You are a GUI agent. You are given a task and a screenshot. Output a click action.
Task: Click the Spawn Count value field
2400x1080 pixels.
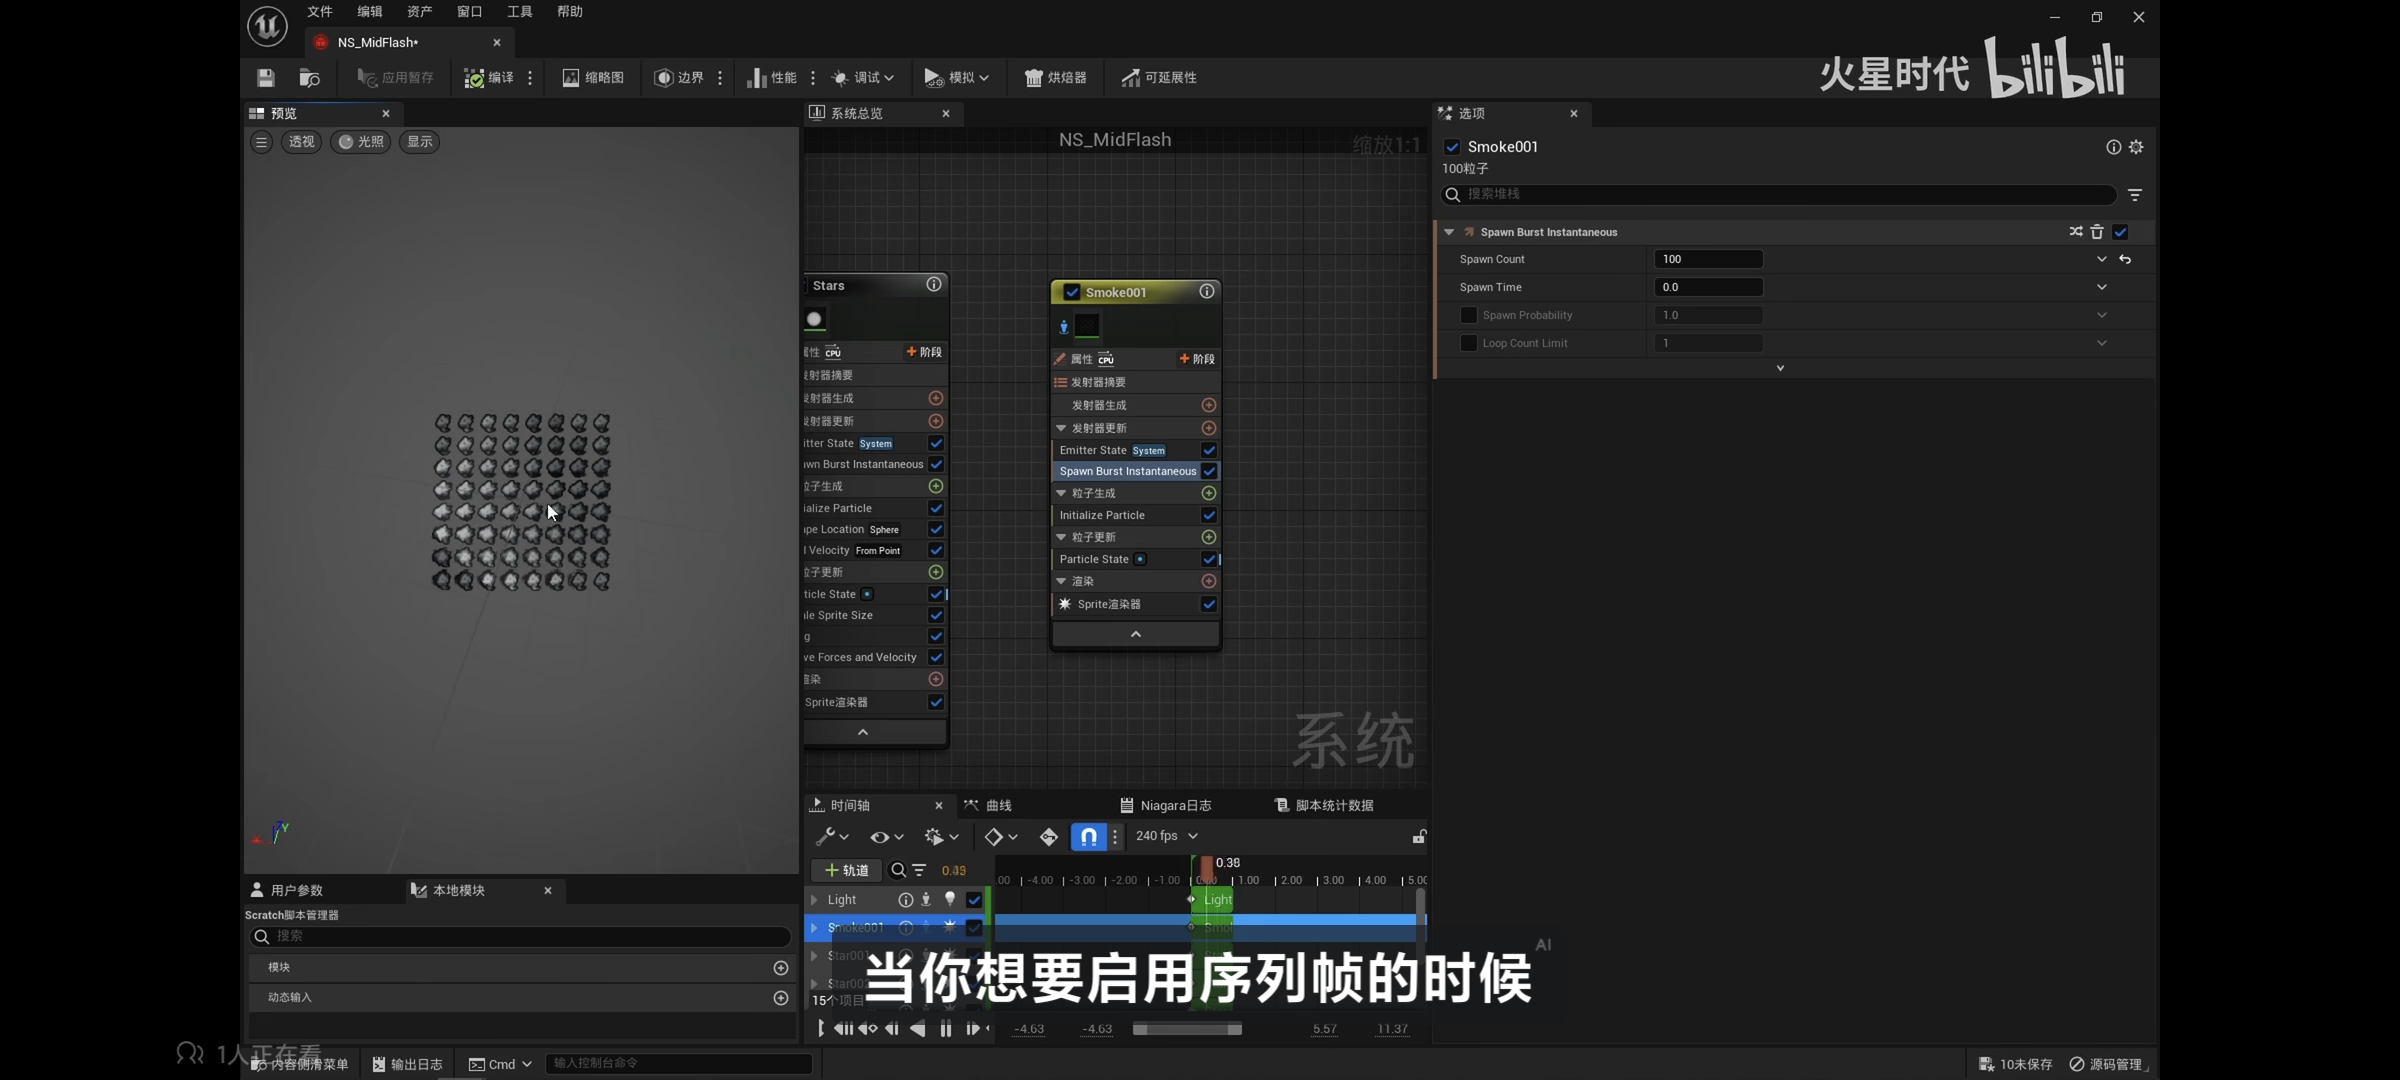pos(1707,260)
